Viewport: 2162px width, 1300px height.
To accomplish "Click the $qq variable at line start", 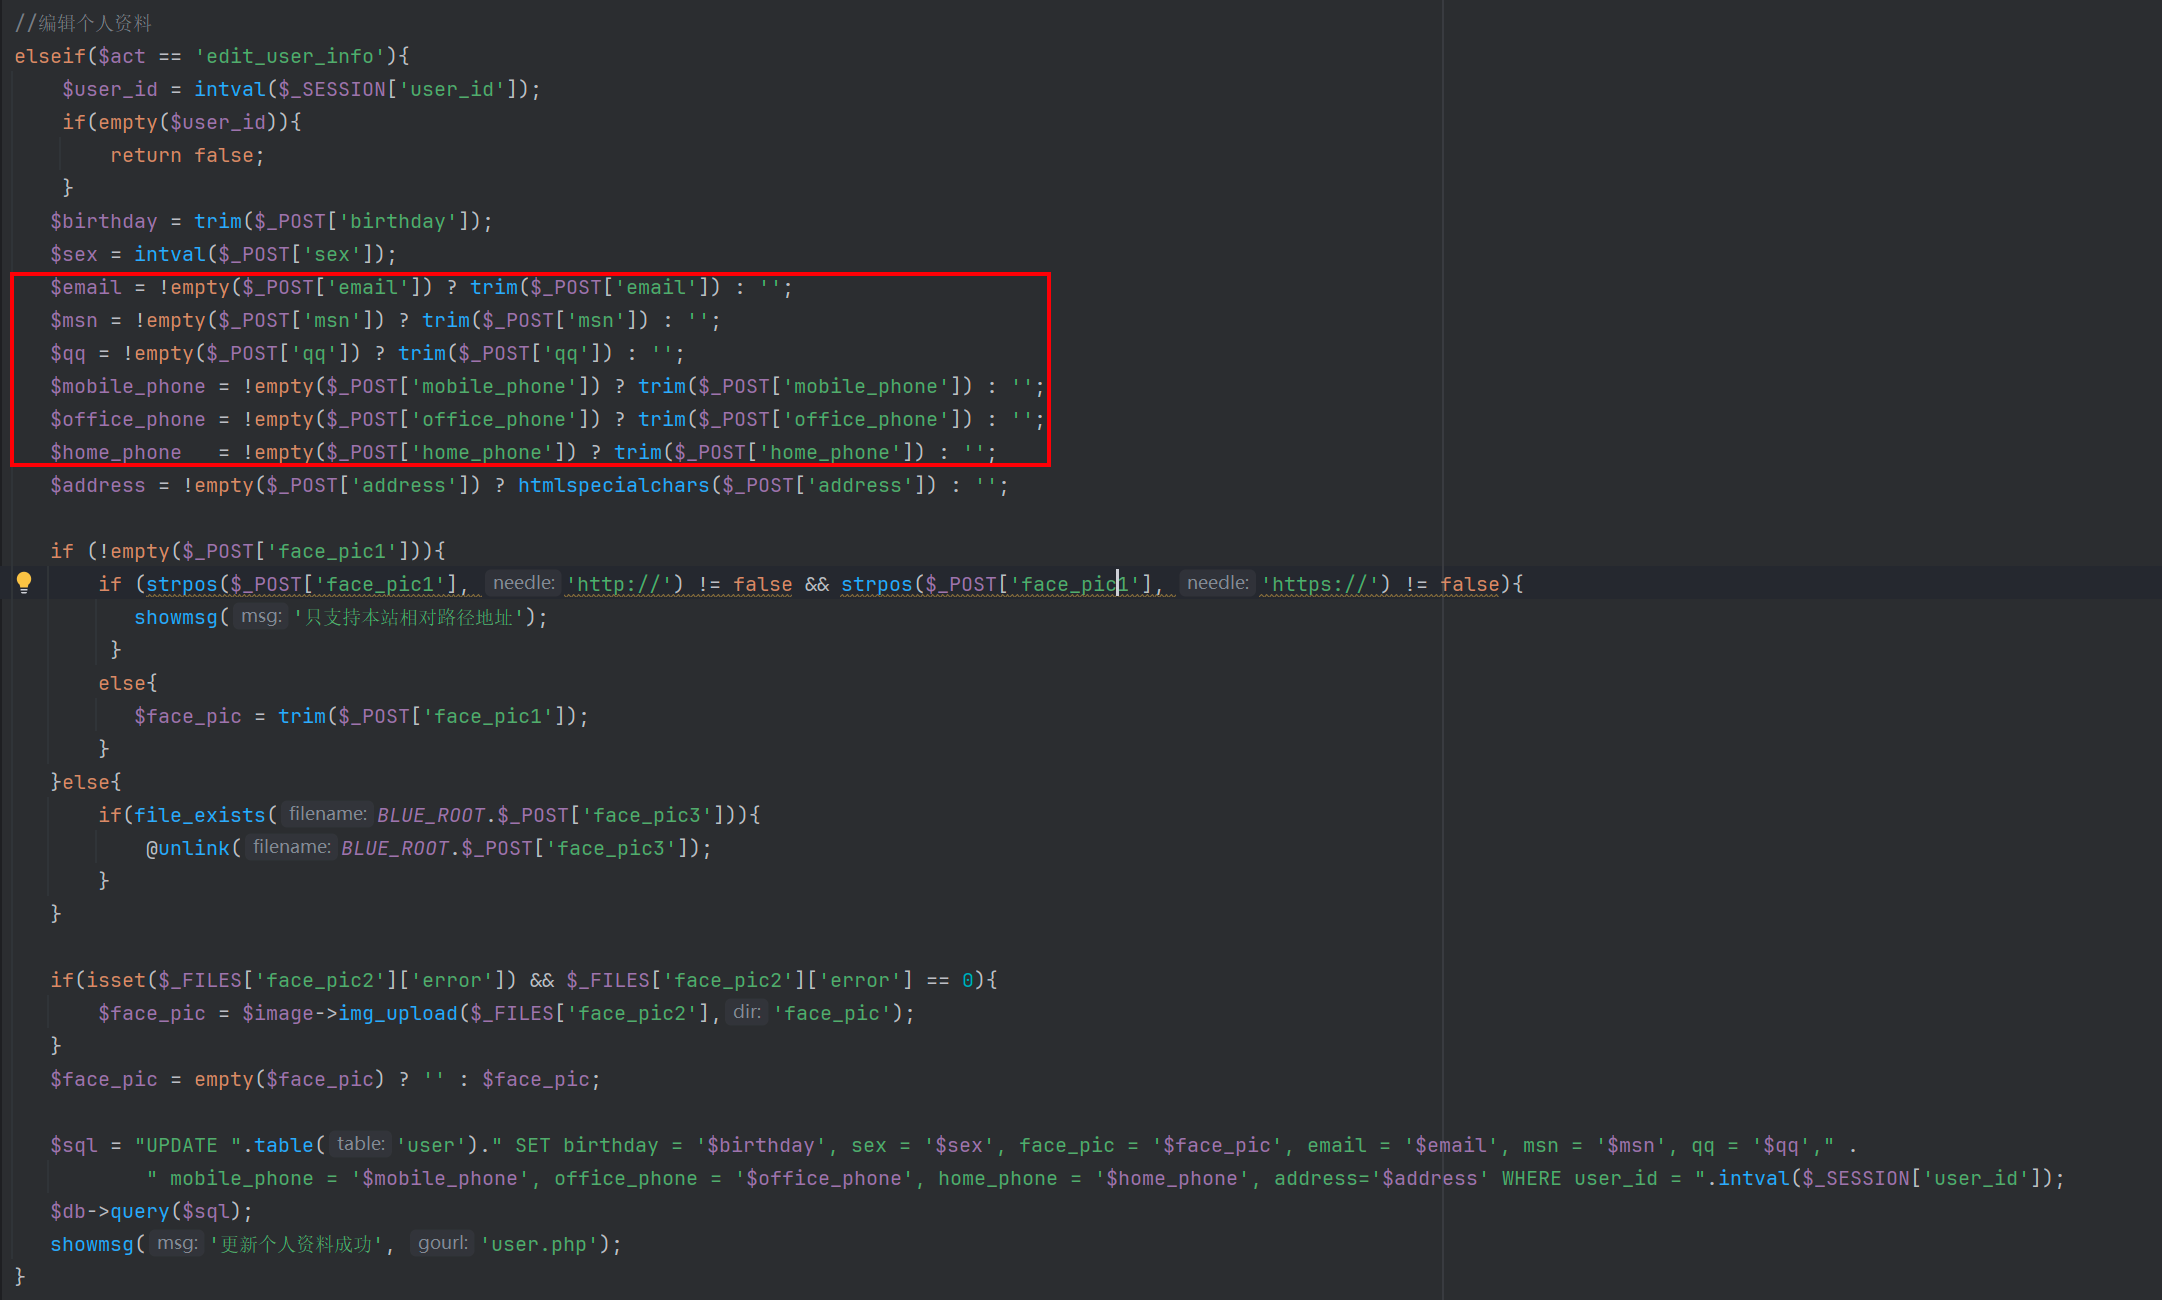I will point(68,353).
